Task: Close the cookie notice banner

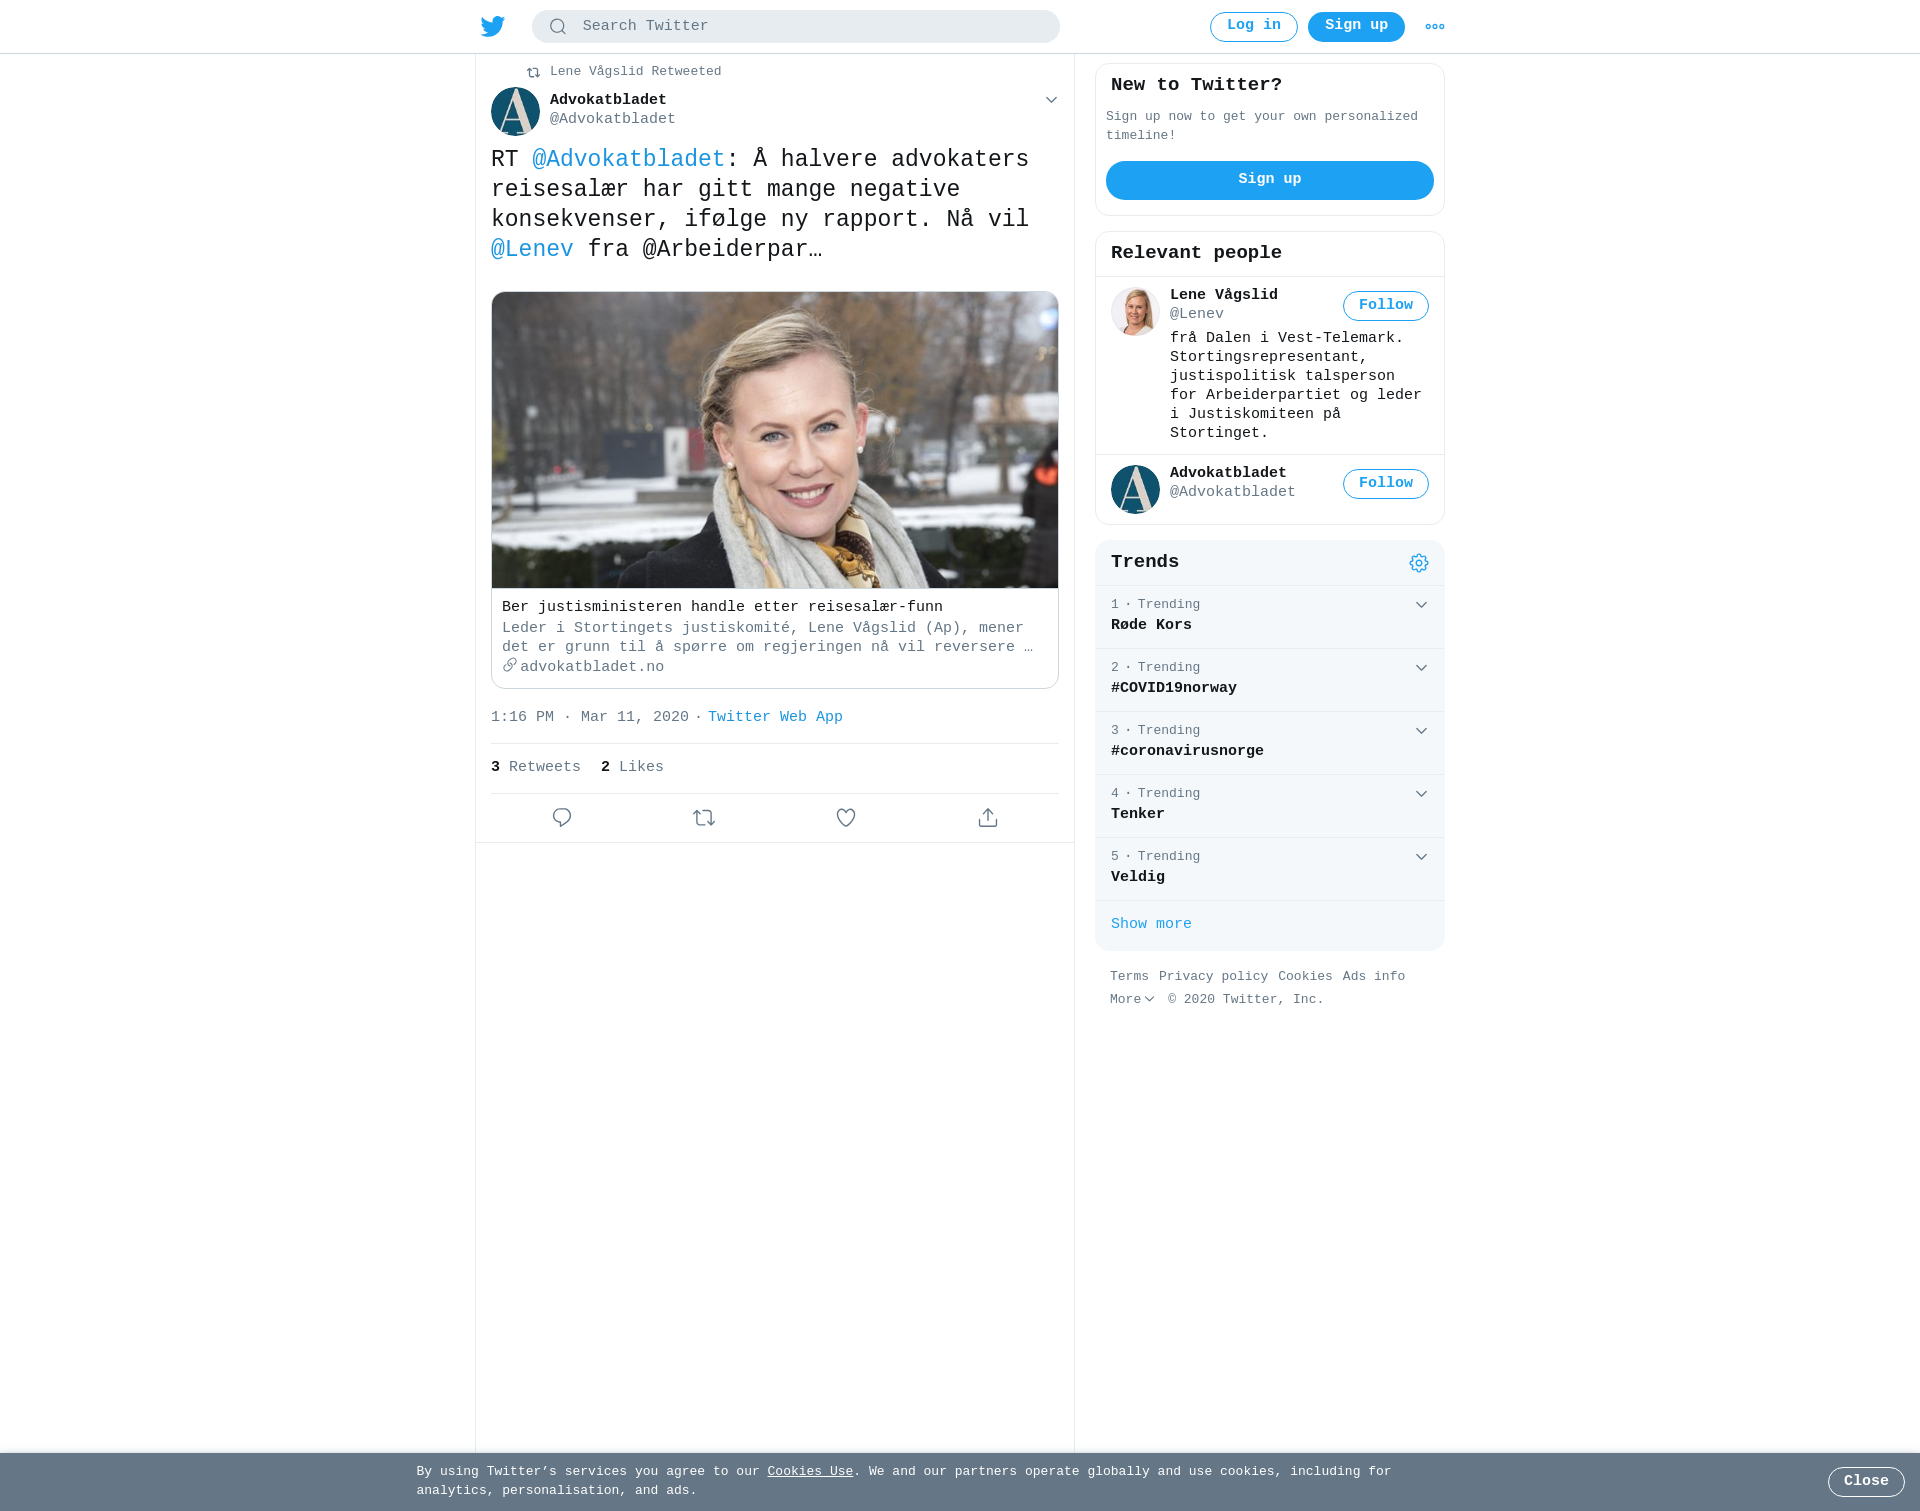Action: click(x=1866, y=1482)
